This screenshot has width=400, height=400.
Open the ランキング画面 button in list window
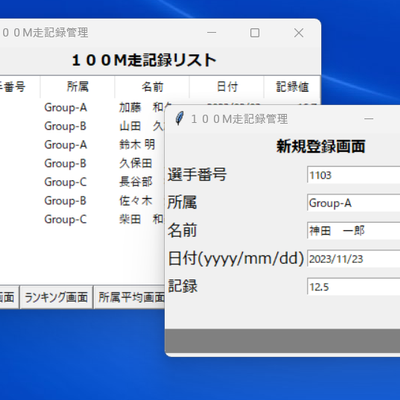56,297
